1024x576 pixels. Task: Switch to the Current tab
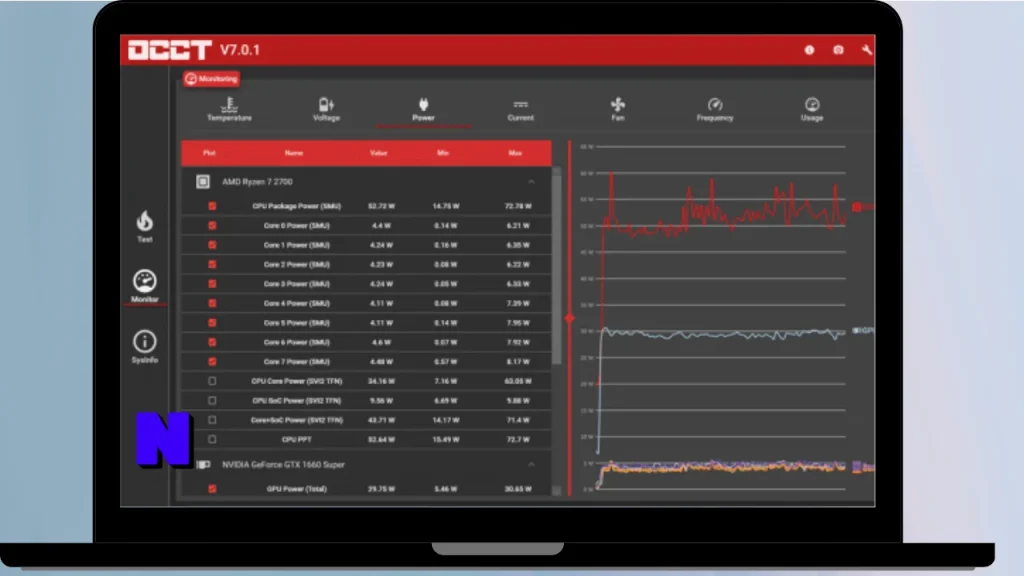coord(520,109)
